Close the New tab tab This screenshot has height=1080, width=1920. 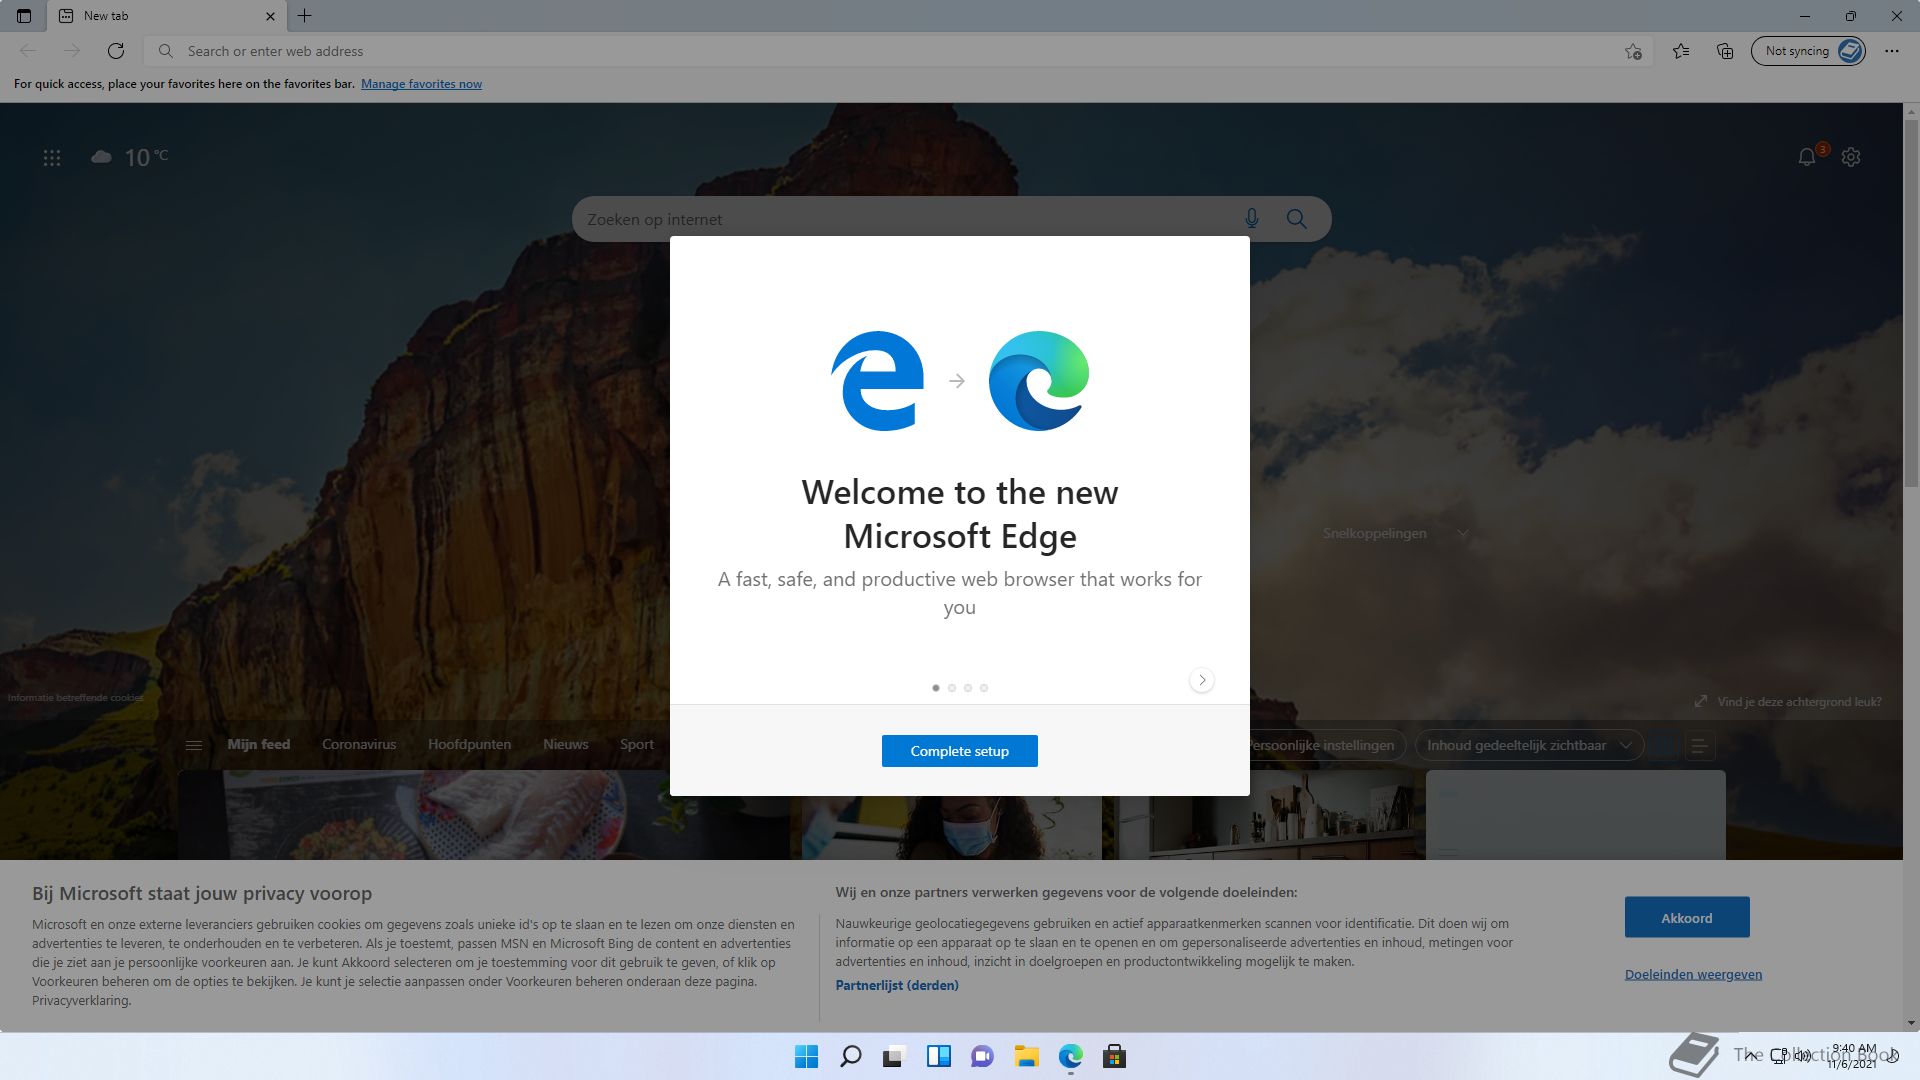pos(270,16)
